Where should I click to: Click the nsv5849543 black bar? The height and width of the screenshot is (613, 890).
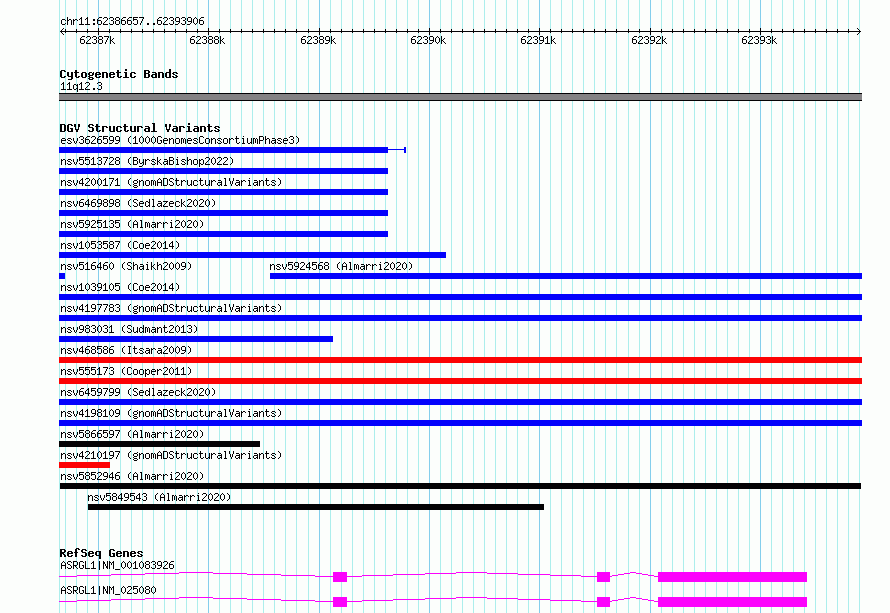pyautogui.click(x=316, y=507)
